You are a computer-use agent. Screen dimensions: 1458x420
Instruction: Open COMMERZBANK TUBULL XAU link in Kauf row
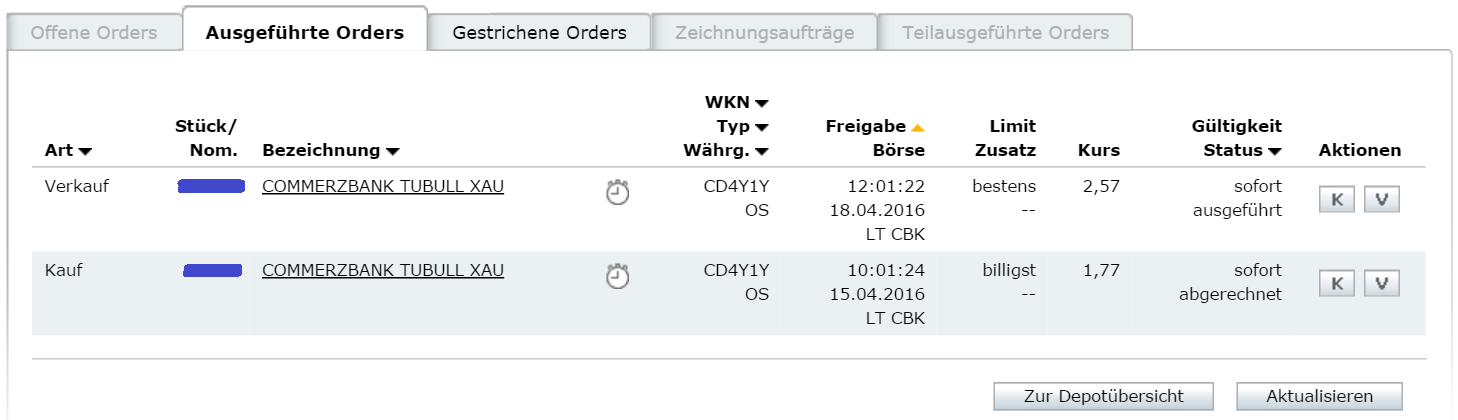pyautogui.click(x=383, y=270)
